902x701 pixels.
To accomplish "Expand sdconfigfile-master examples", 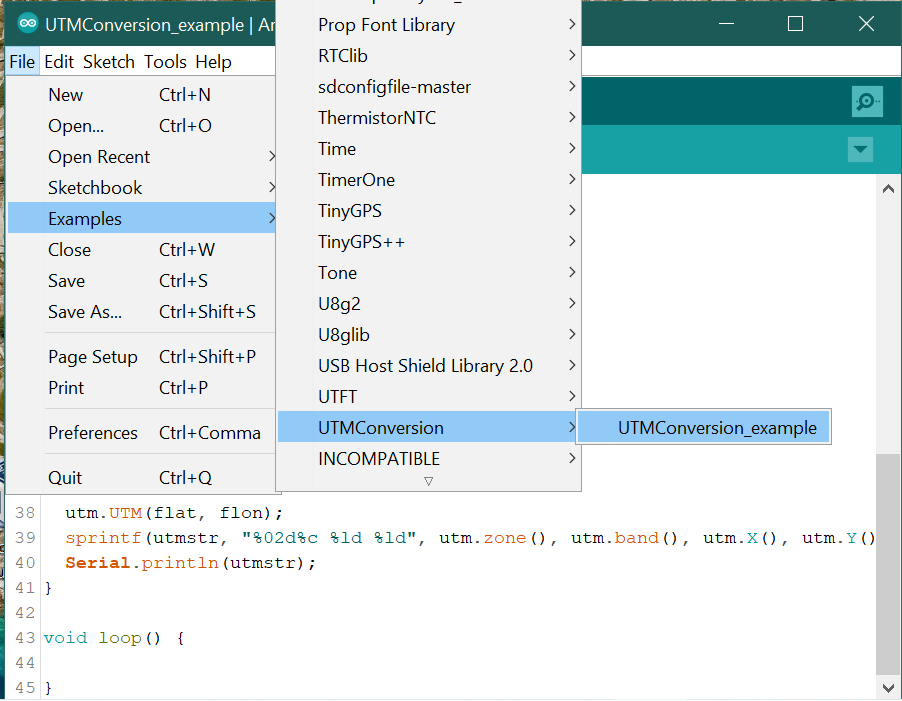I will tap(429, 87).
